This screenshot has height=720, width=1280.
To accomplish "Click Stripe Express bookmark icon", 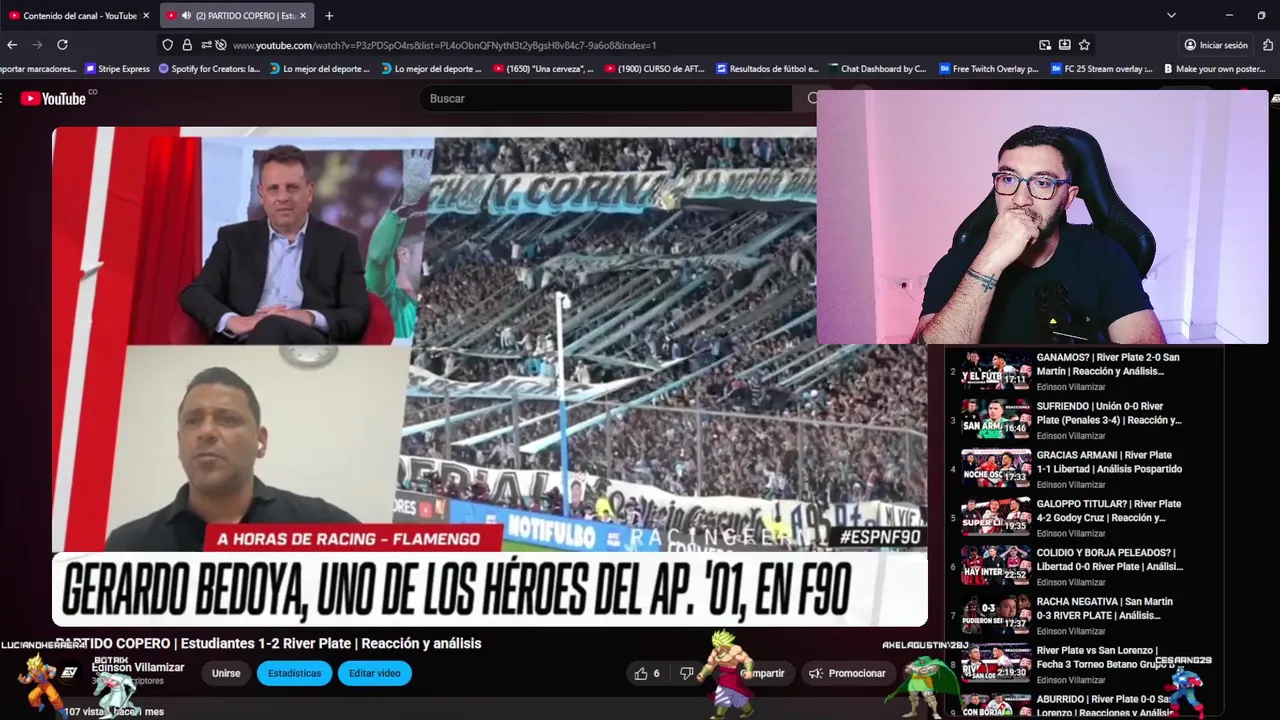I will point(91,69).
